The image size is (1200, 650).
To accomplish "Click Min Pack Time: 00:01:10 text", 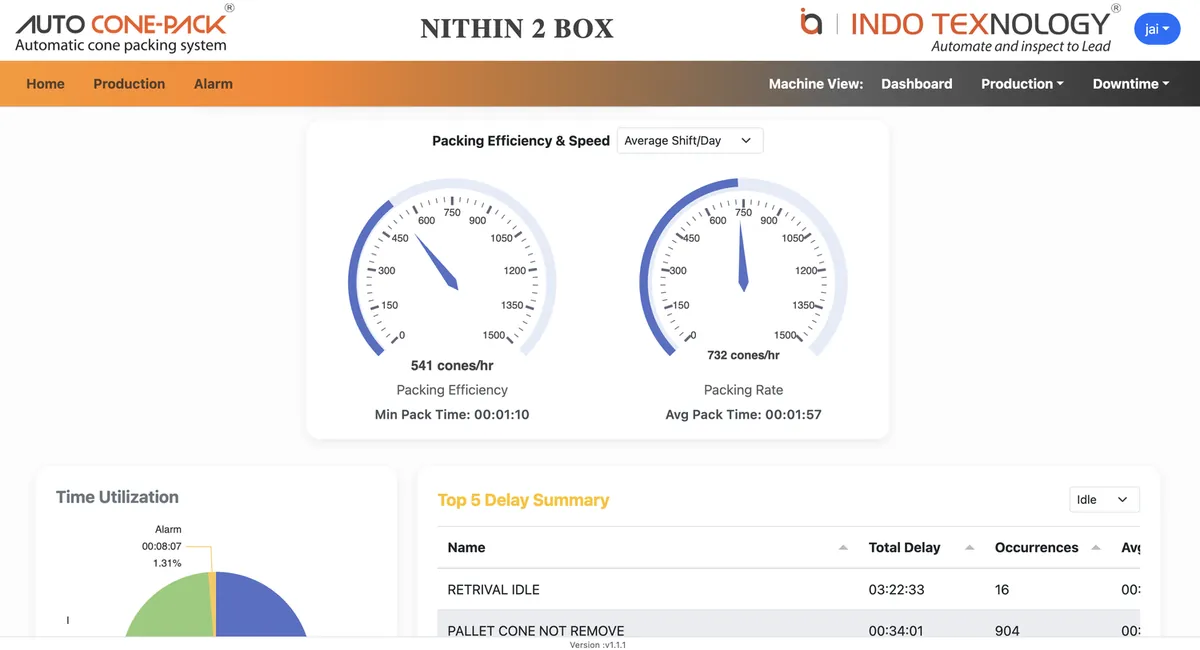I will [x=452, y=414].
